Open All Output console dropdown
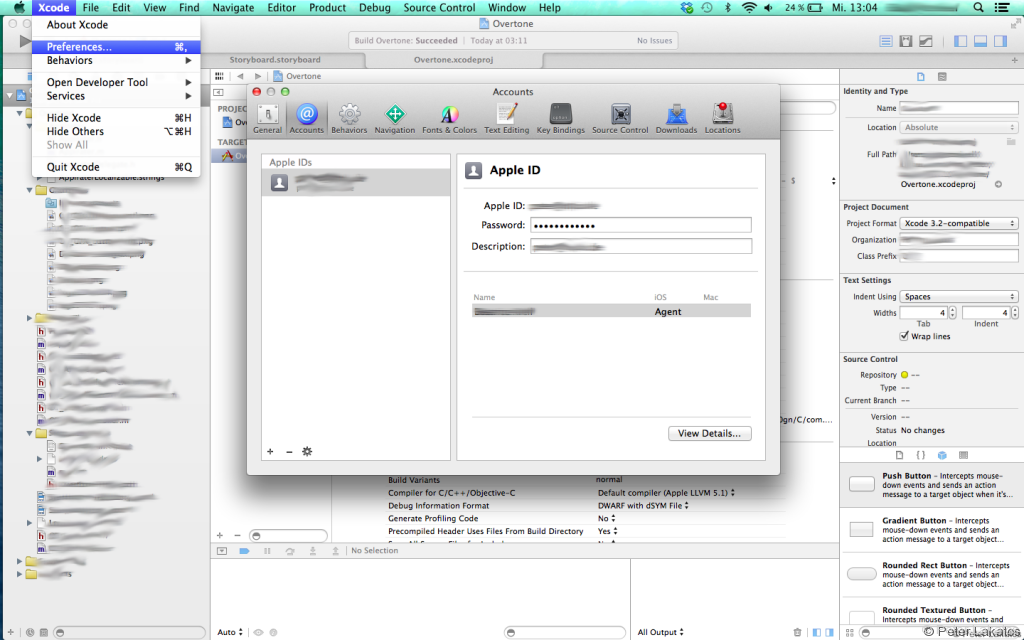Image resolution: width=1024 pixels, height=640 pixels. click(660, 632)
